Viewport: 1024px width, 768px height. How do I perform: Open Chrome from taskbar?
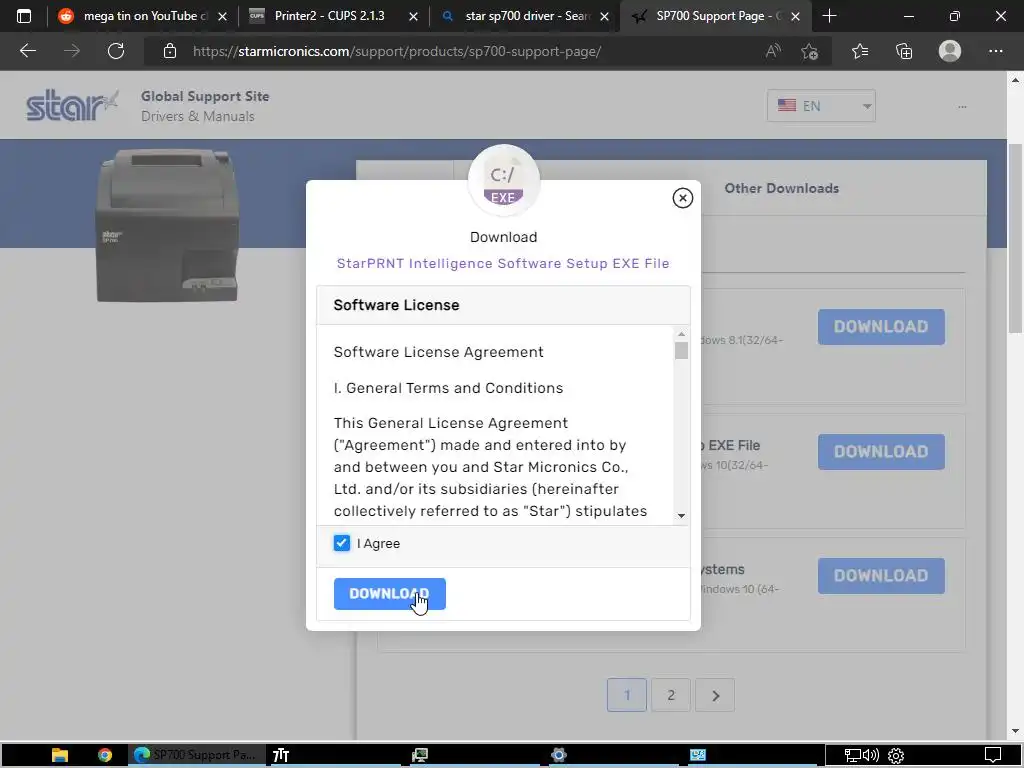click(x=104, y=755)
